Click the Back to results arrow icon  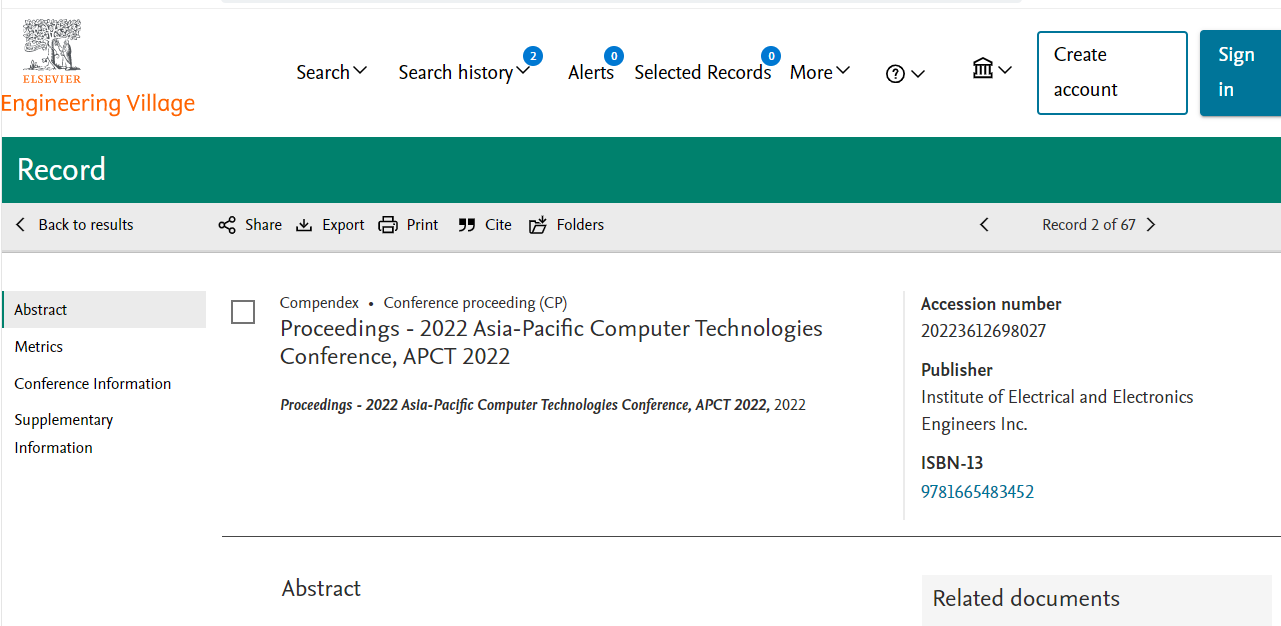[20, 225]
